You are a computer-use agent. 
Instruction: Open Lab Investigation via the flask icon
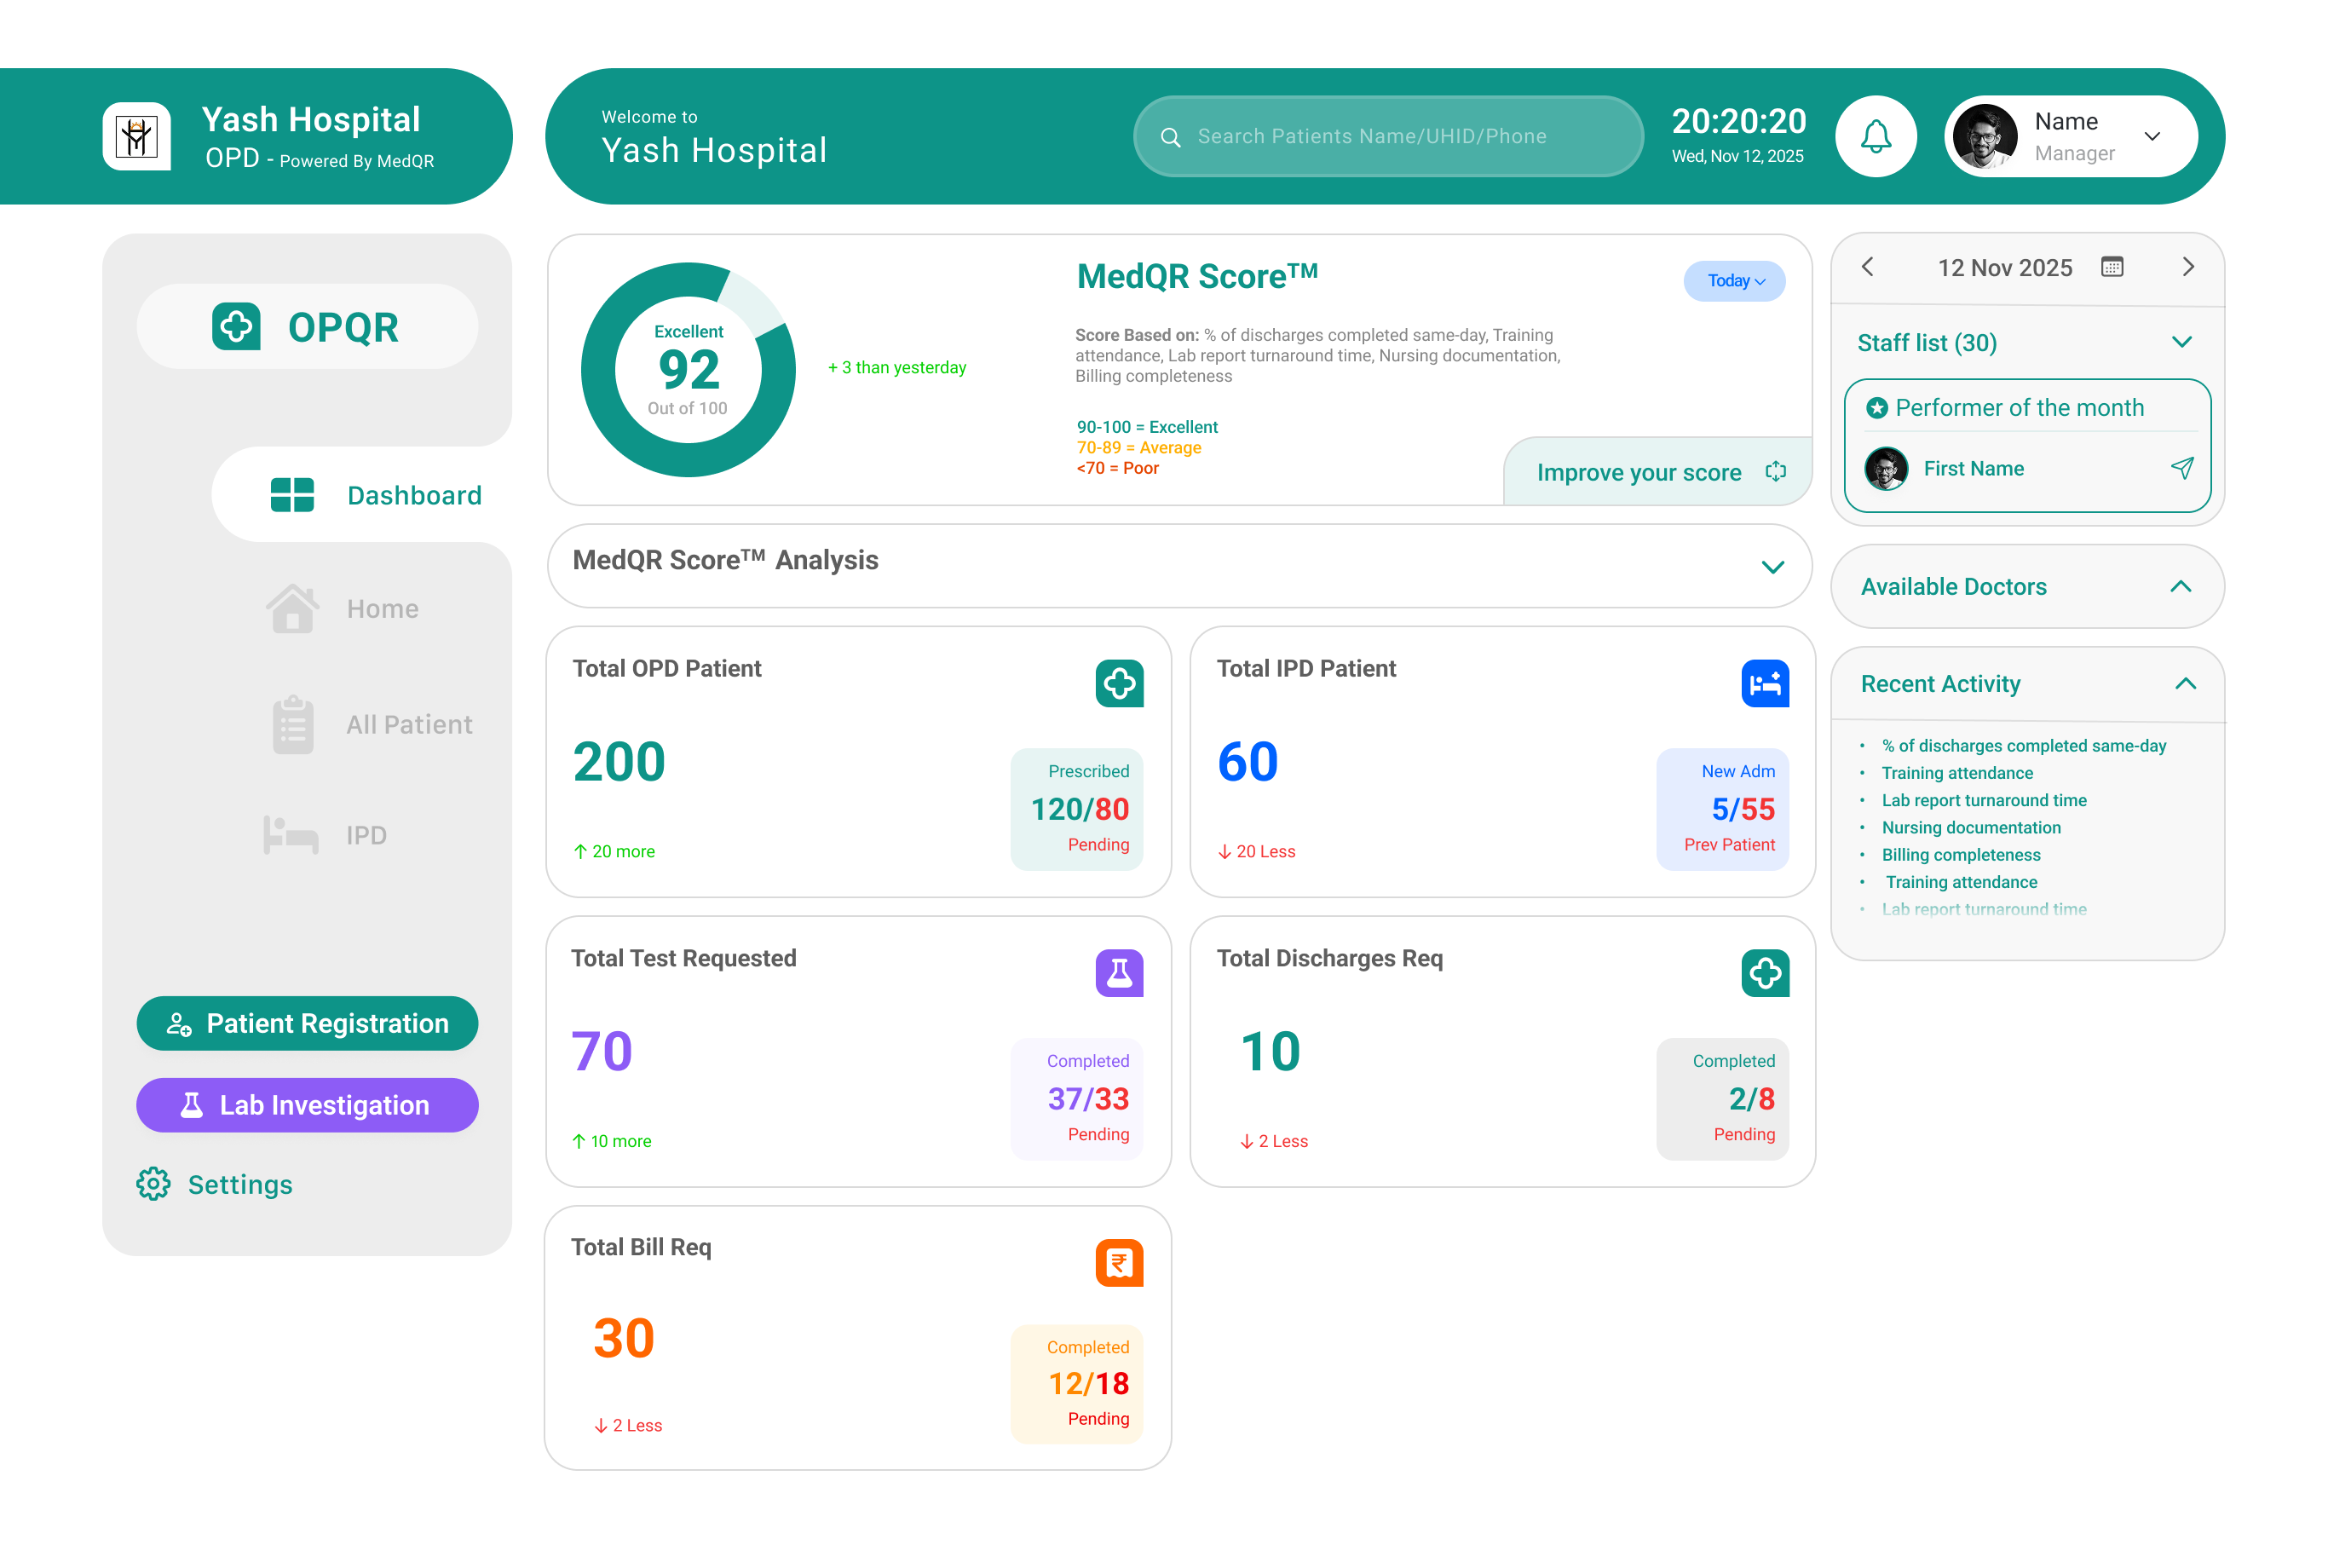click(x=191, y=1104)
